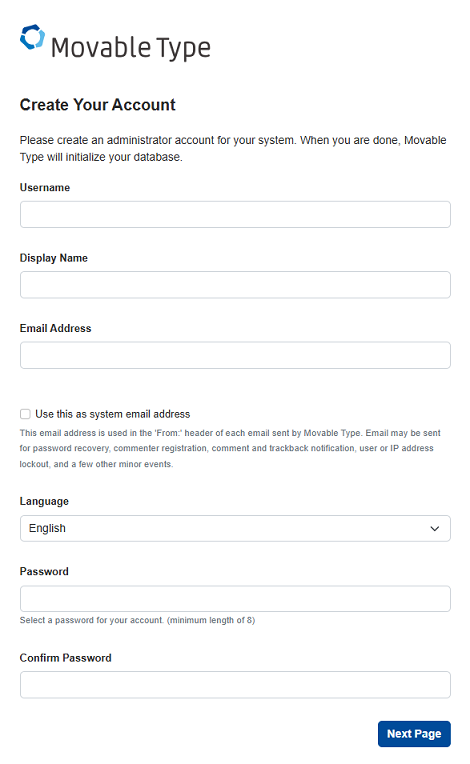Select the Email Address text box
Viewport: 470px width, 764px height.
pos(235,355)
